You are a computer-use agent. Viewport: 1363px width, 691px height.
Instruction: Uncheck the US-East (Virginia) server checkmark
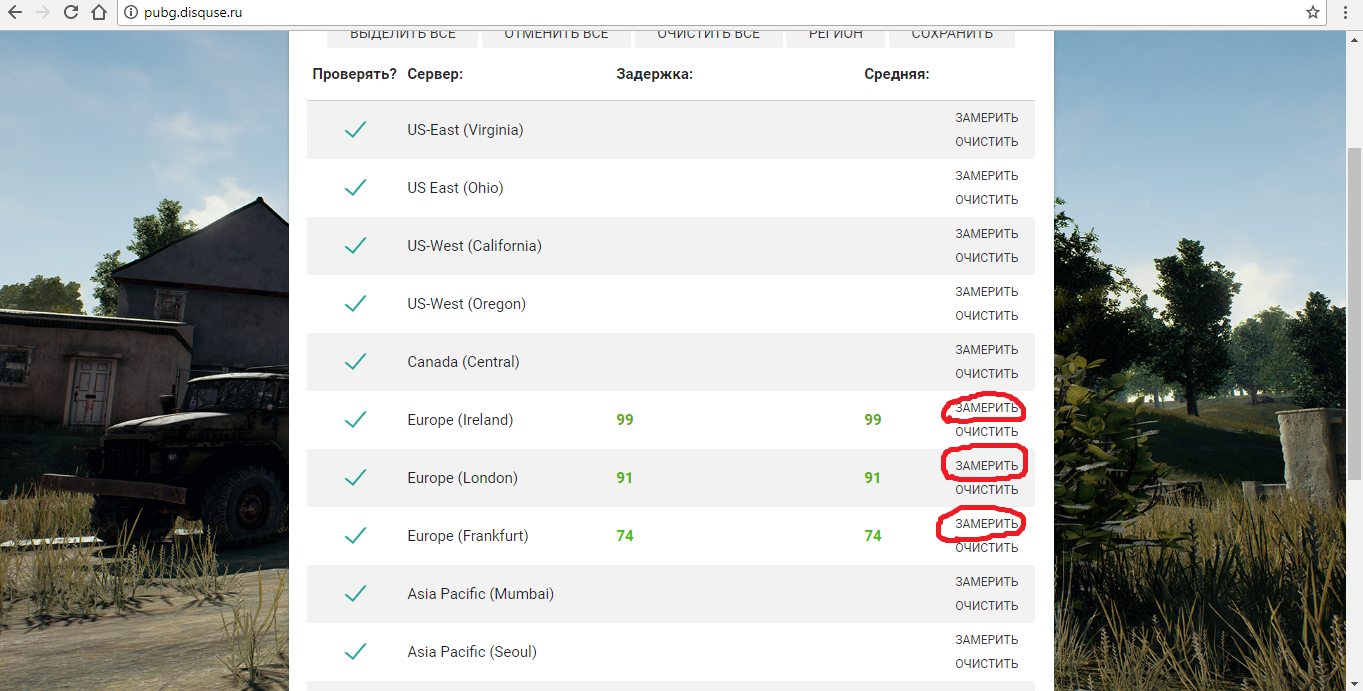pos(355,130)
